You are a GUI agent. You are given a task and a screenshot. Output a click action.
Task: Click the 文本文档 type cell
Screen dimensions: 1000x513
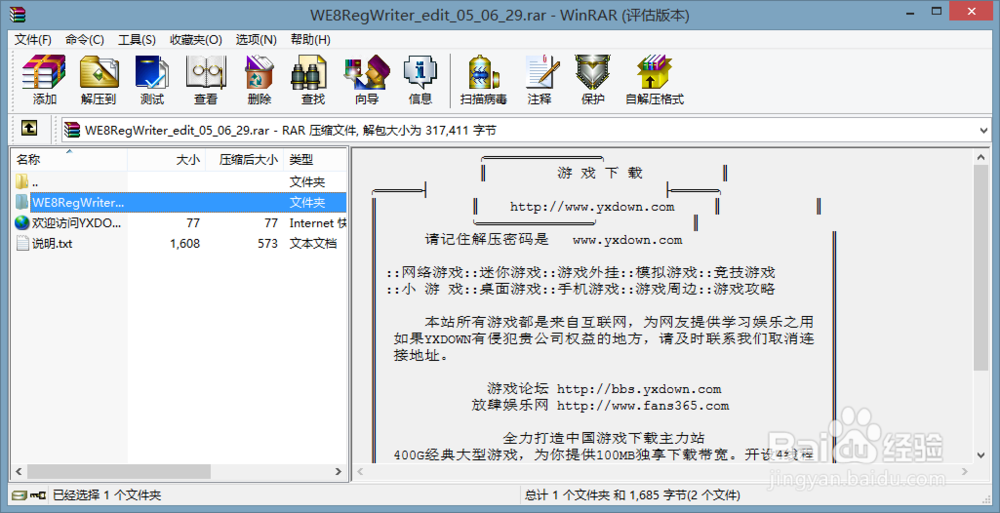pos(312,243)
